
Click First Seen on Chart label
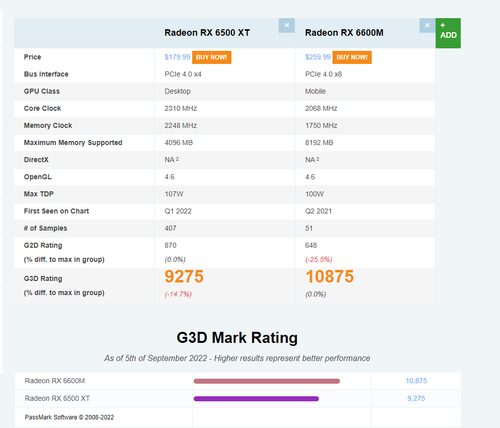pos(56,211)
